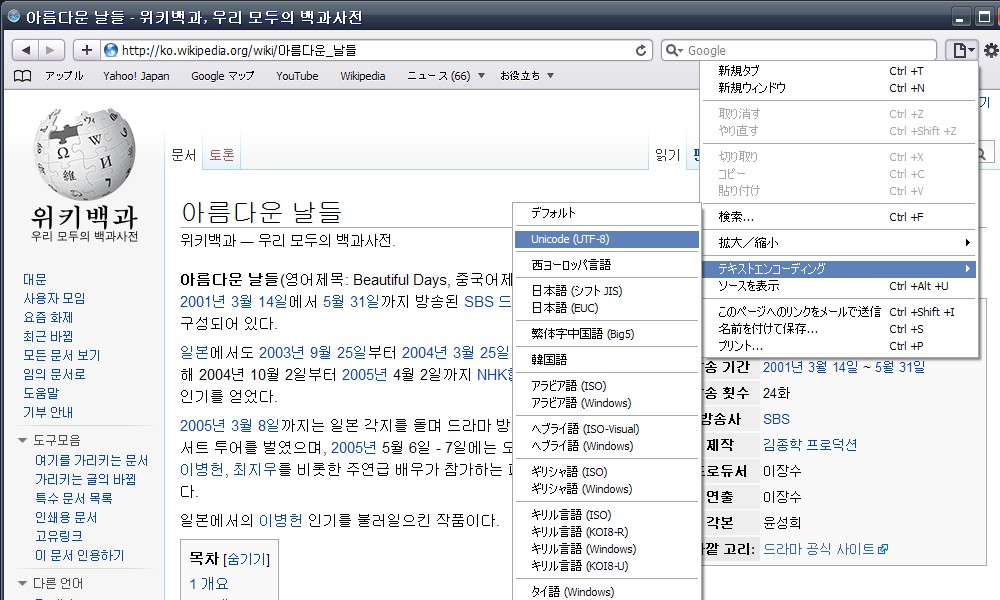Select Unicode (UTF-8) encoding

point(607,239)
